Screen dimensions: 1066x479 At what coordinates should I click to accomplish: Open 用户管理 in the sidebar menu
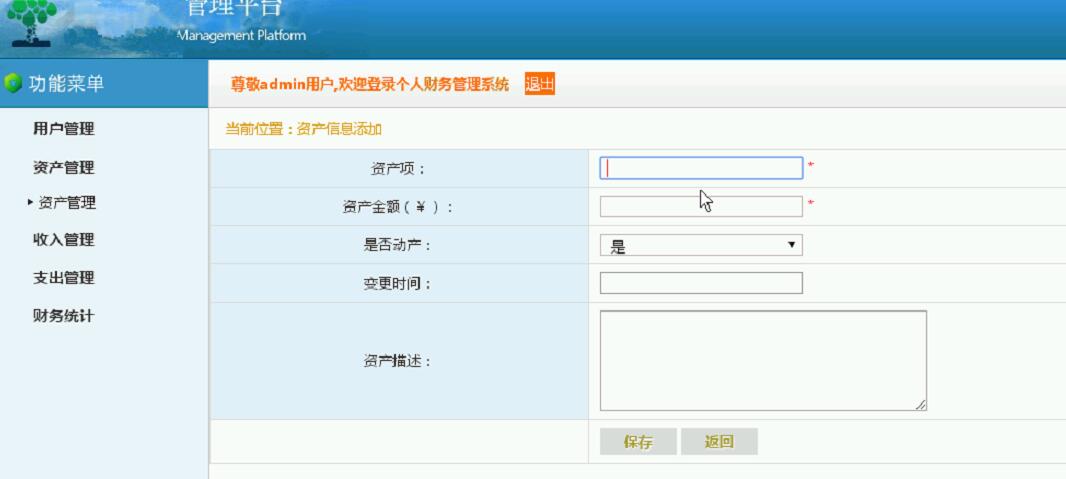64,128
